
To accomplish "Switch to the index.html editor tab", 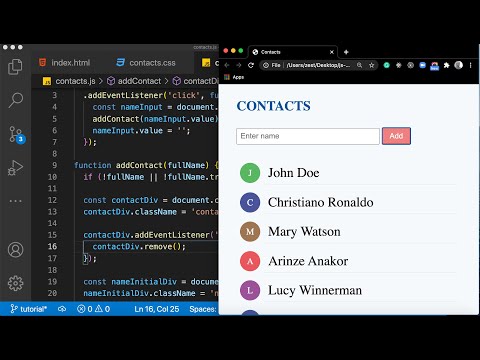I will (65, 63).
